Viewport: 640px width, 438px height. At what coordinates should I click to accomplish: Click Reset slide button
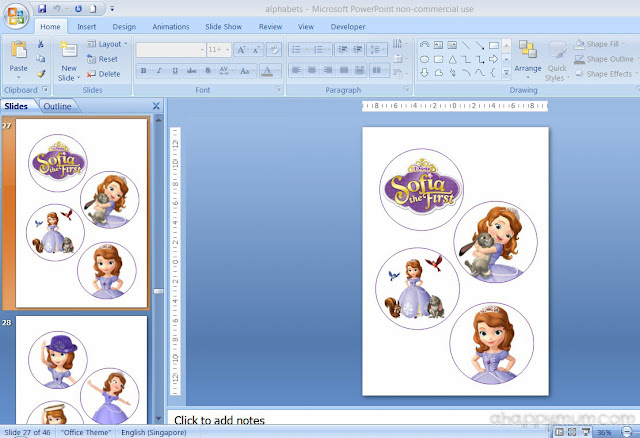point(102,59)
